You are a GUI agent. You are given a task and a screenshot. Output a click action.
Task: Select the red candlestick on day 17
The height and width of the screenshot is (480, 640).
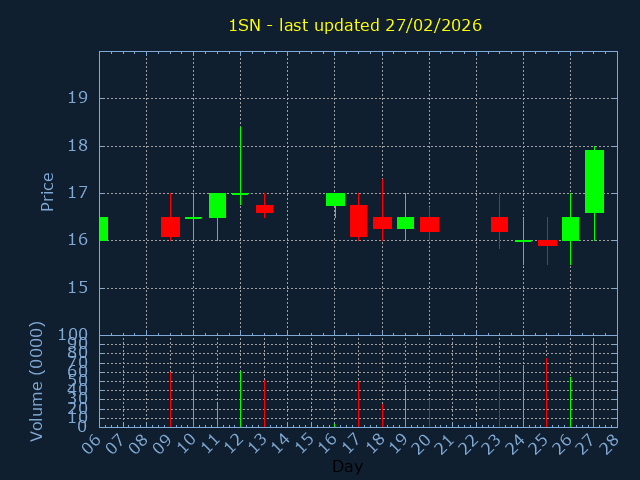[358, 221]
